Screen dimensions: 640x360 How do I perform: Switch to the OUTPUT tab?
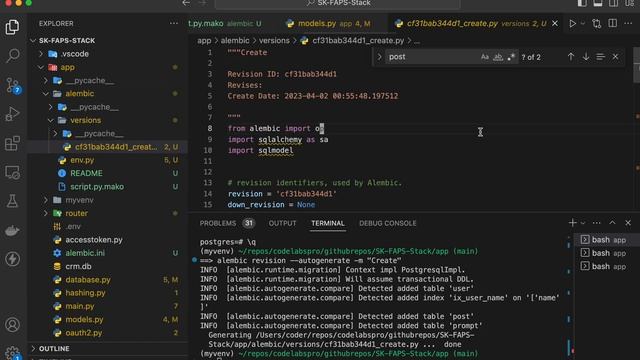[x=282, y=223]
